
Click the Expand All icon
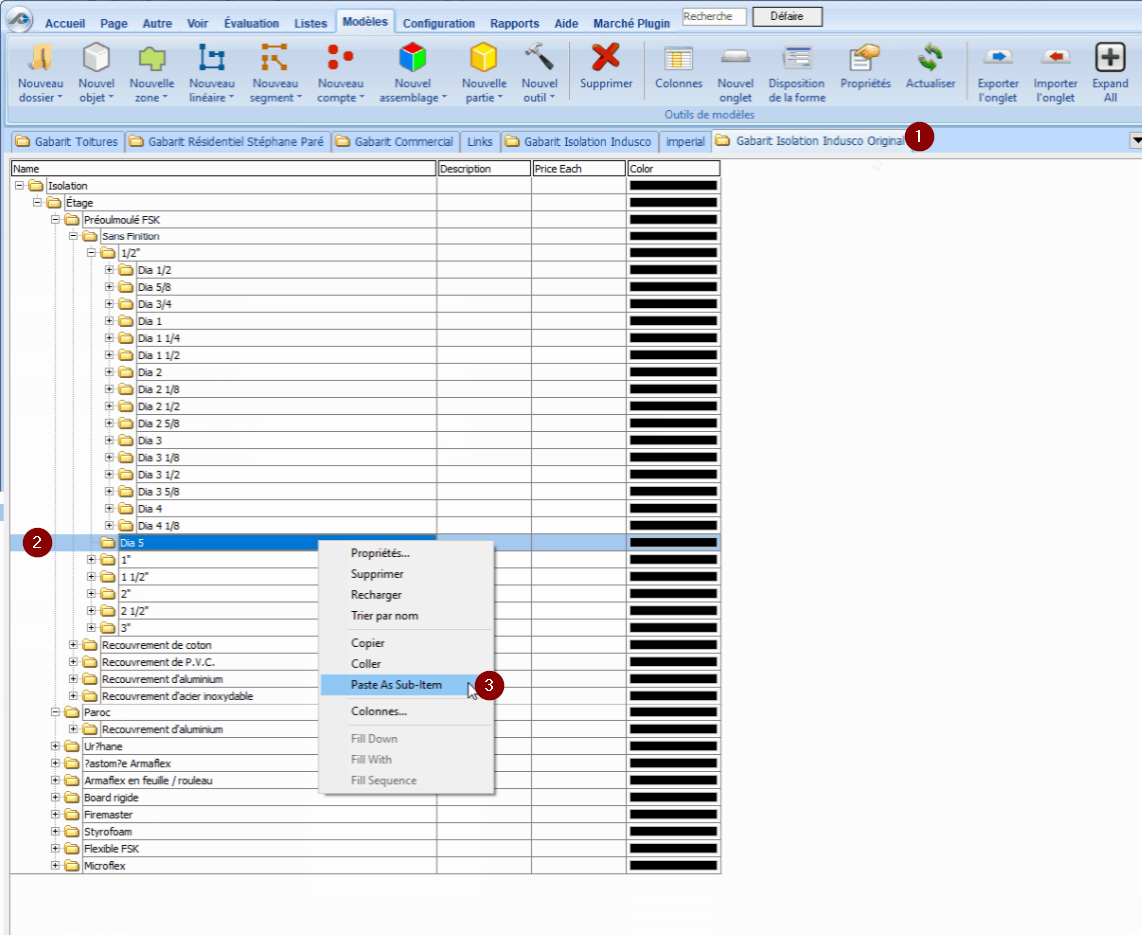click(1110, 58)
